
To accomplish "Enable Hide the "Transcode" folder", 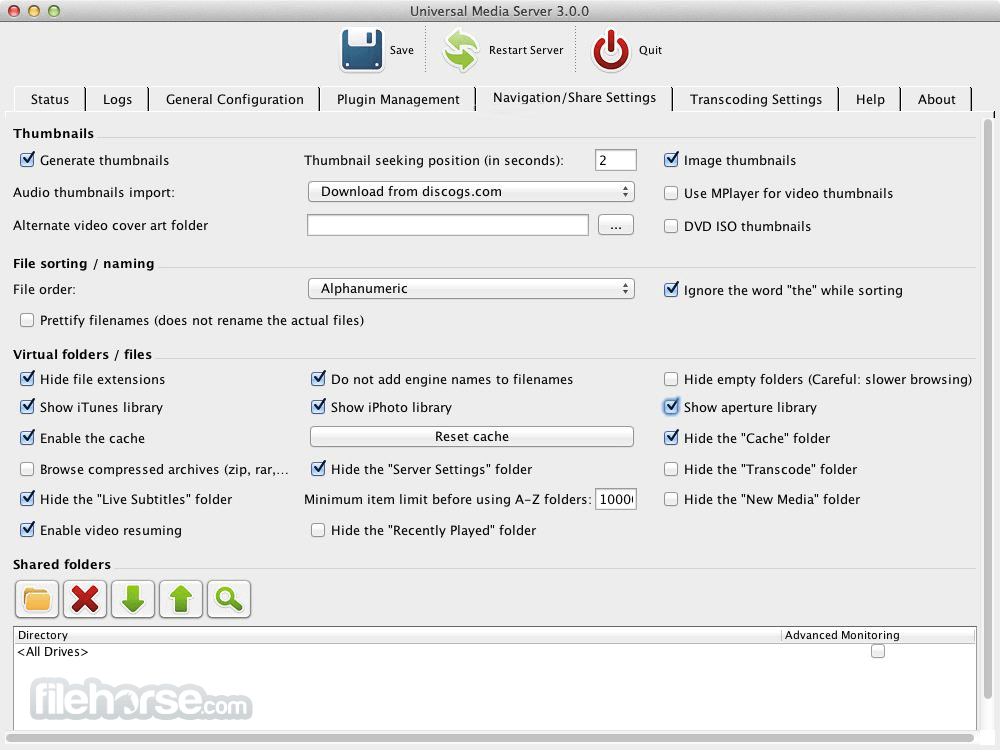I will click(x=671, y=469).
